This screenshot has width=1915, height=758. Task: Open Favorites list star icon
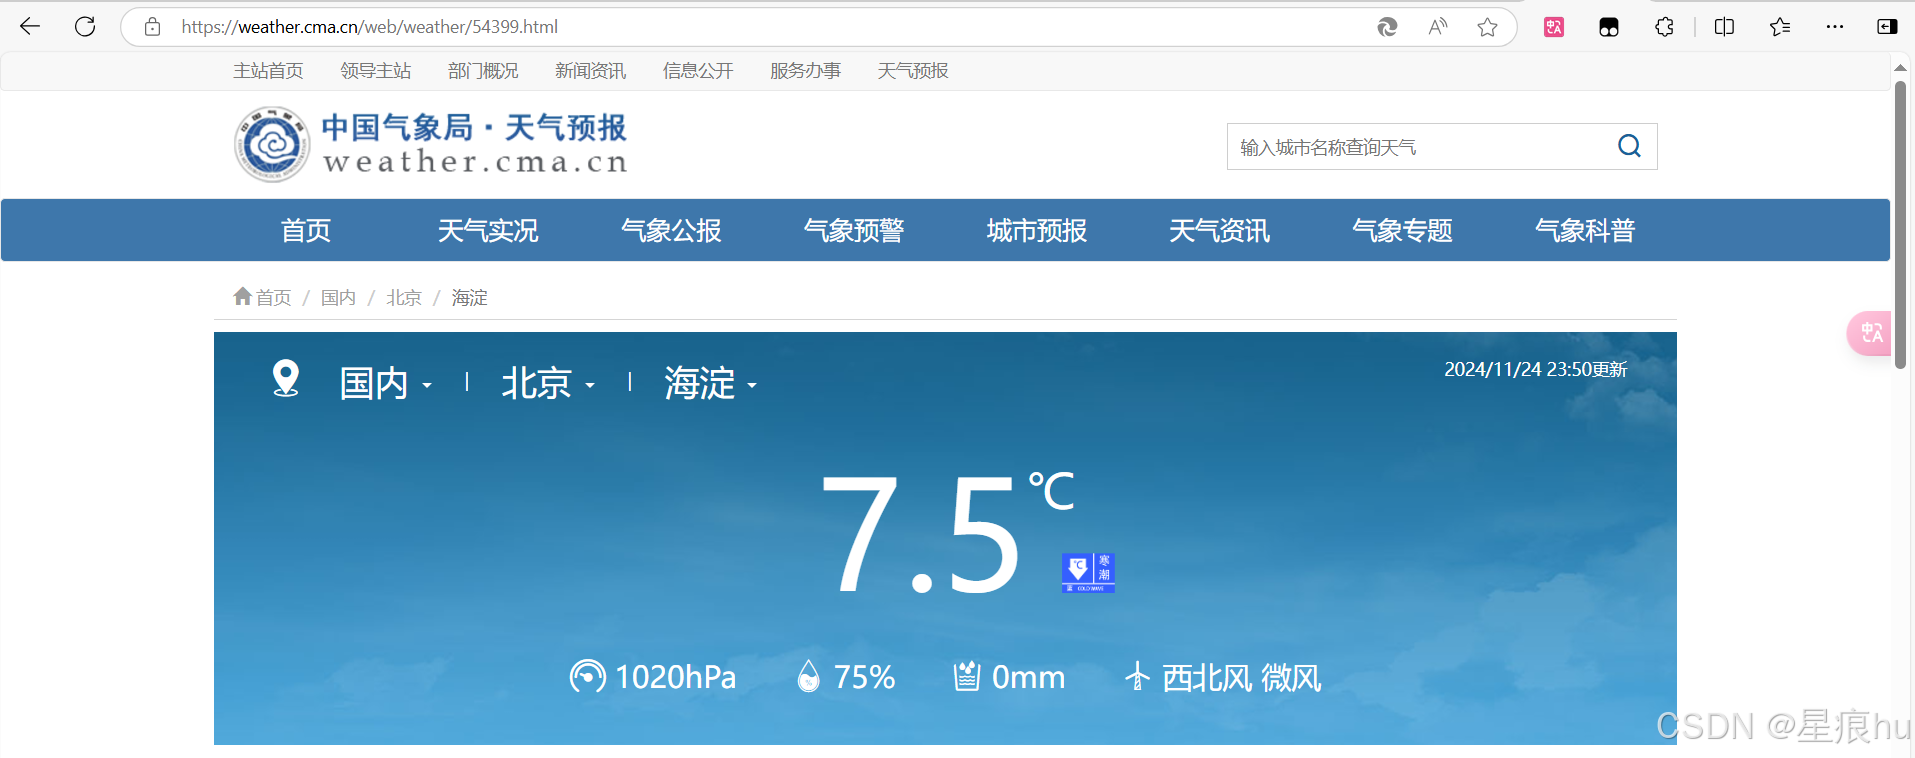(1780, 27)
